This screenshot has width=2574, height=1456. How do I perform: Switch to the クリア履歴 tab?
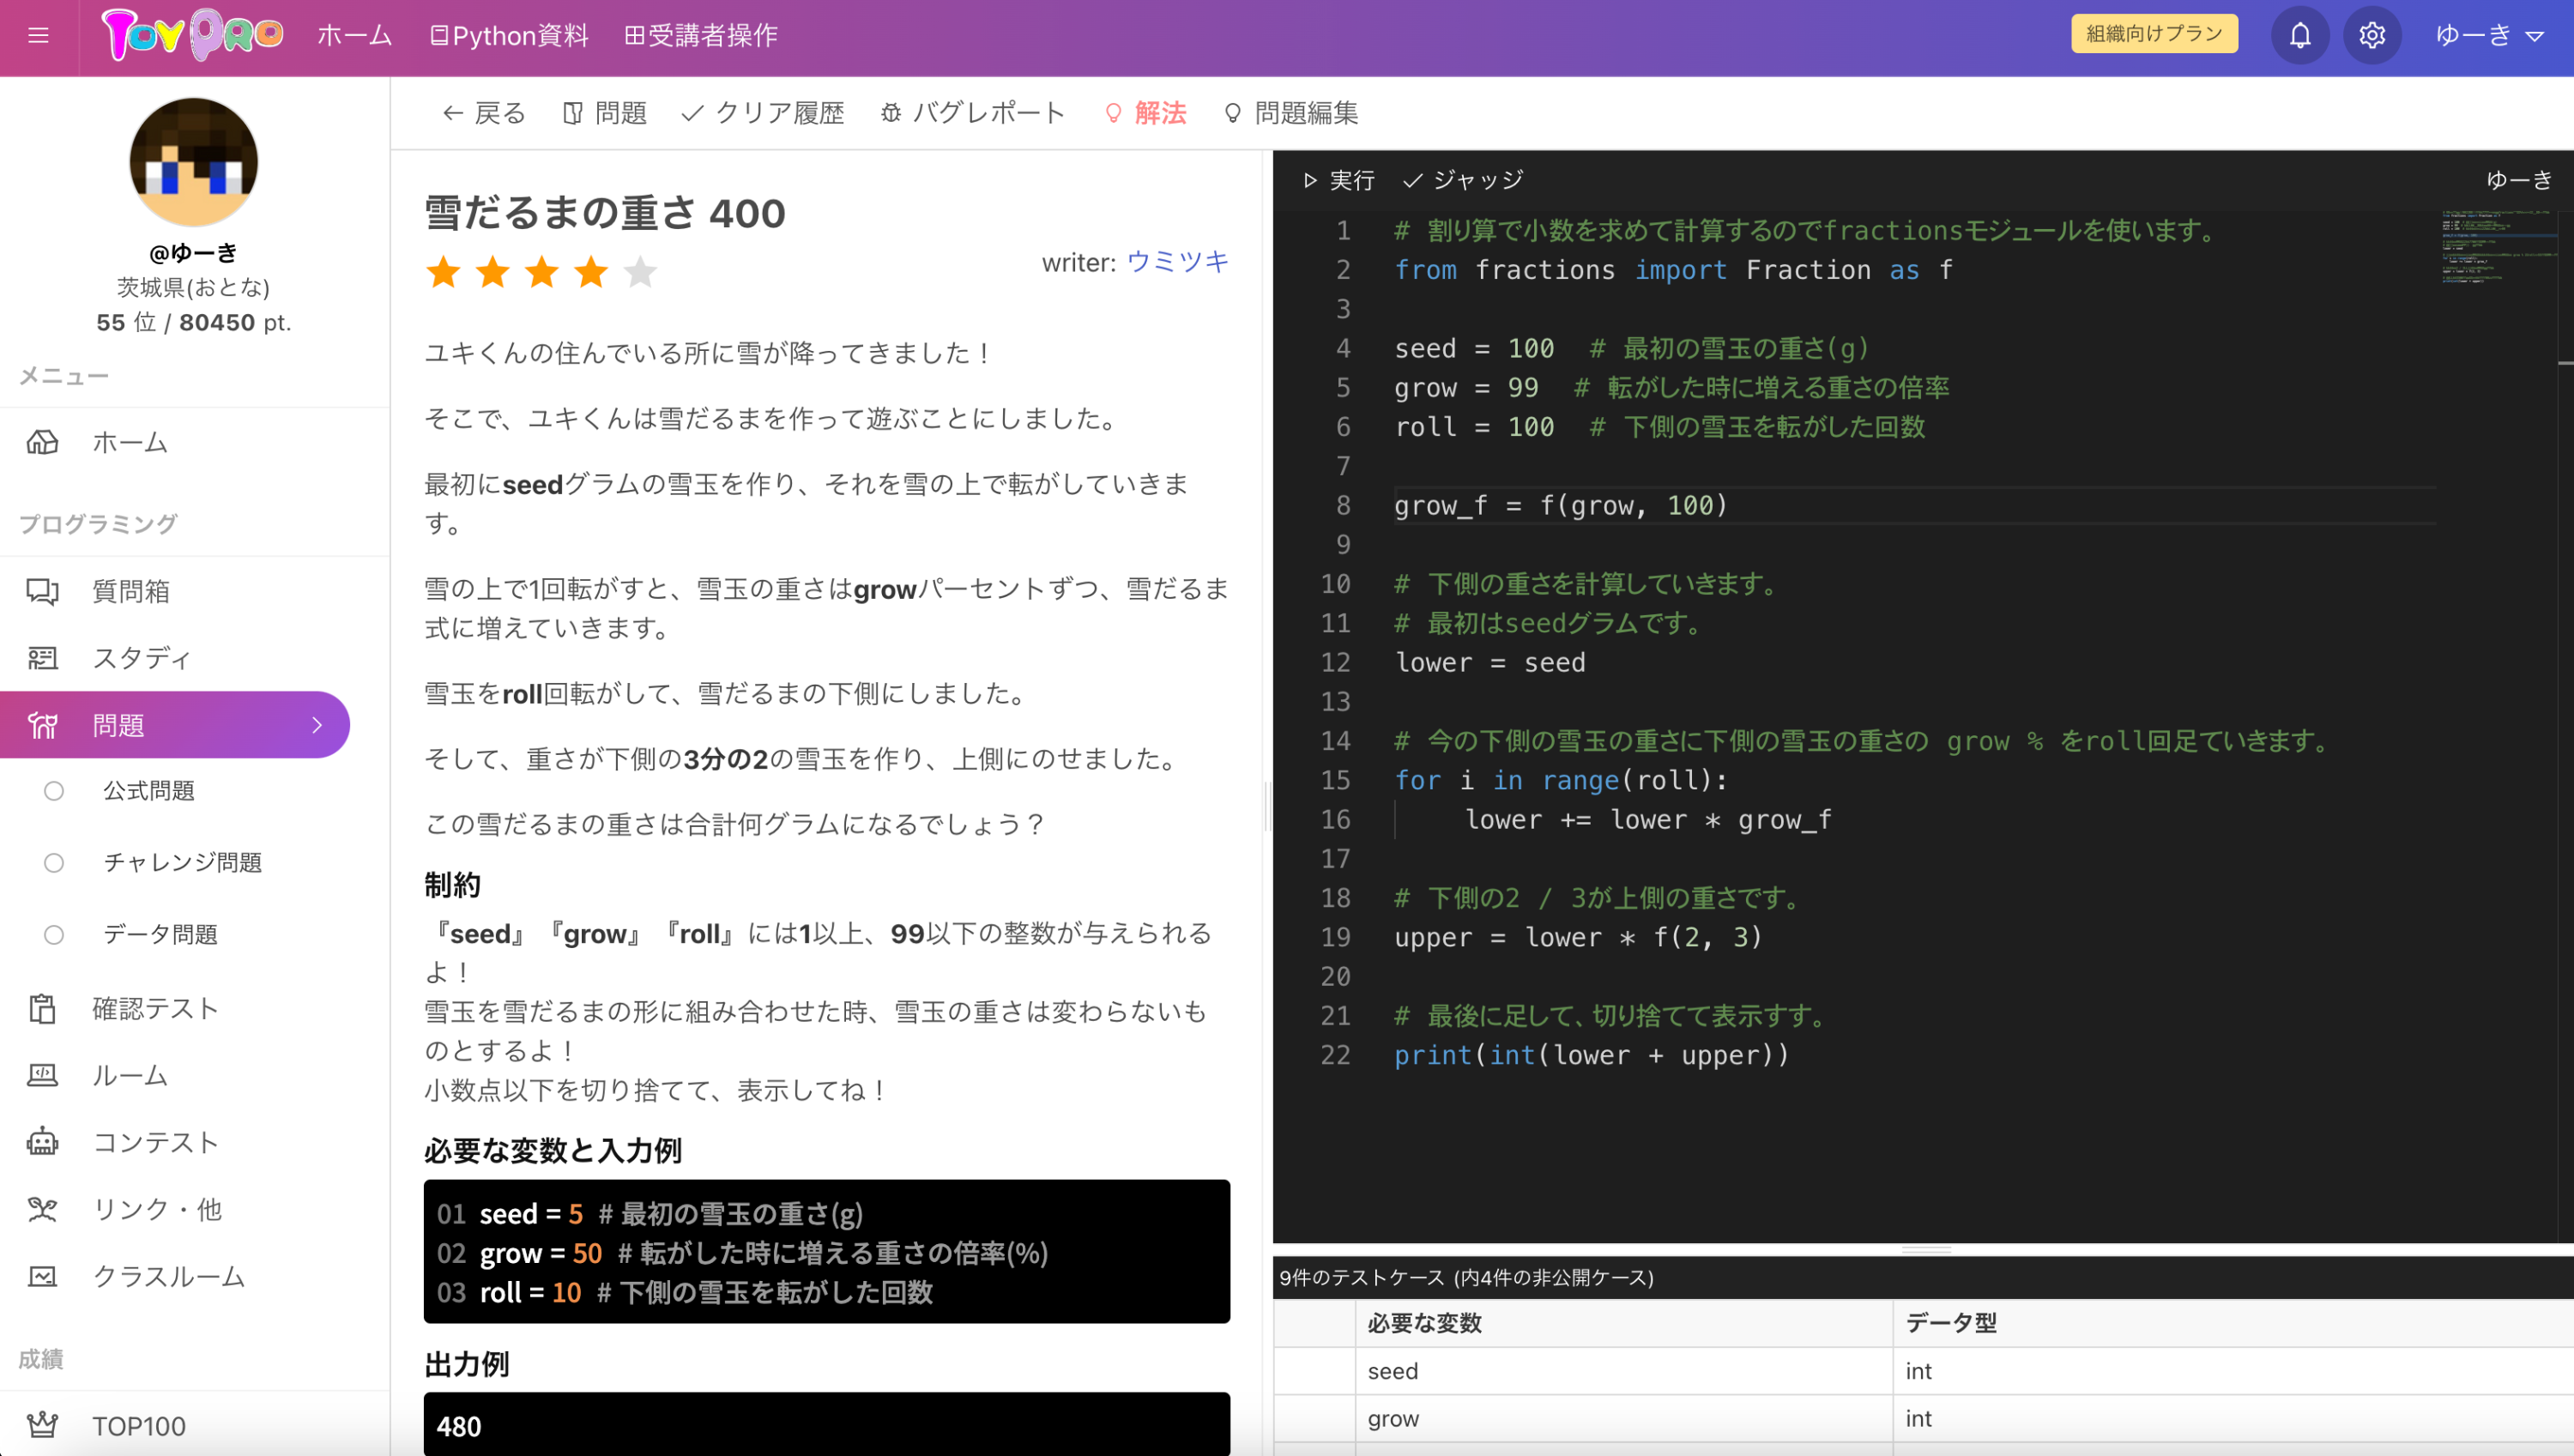point(762,113)
